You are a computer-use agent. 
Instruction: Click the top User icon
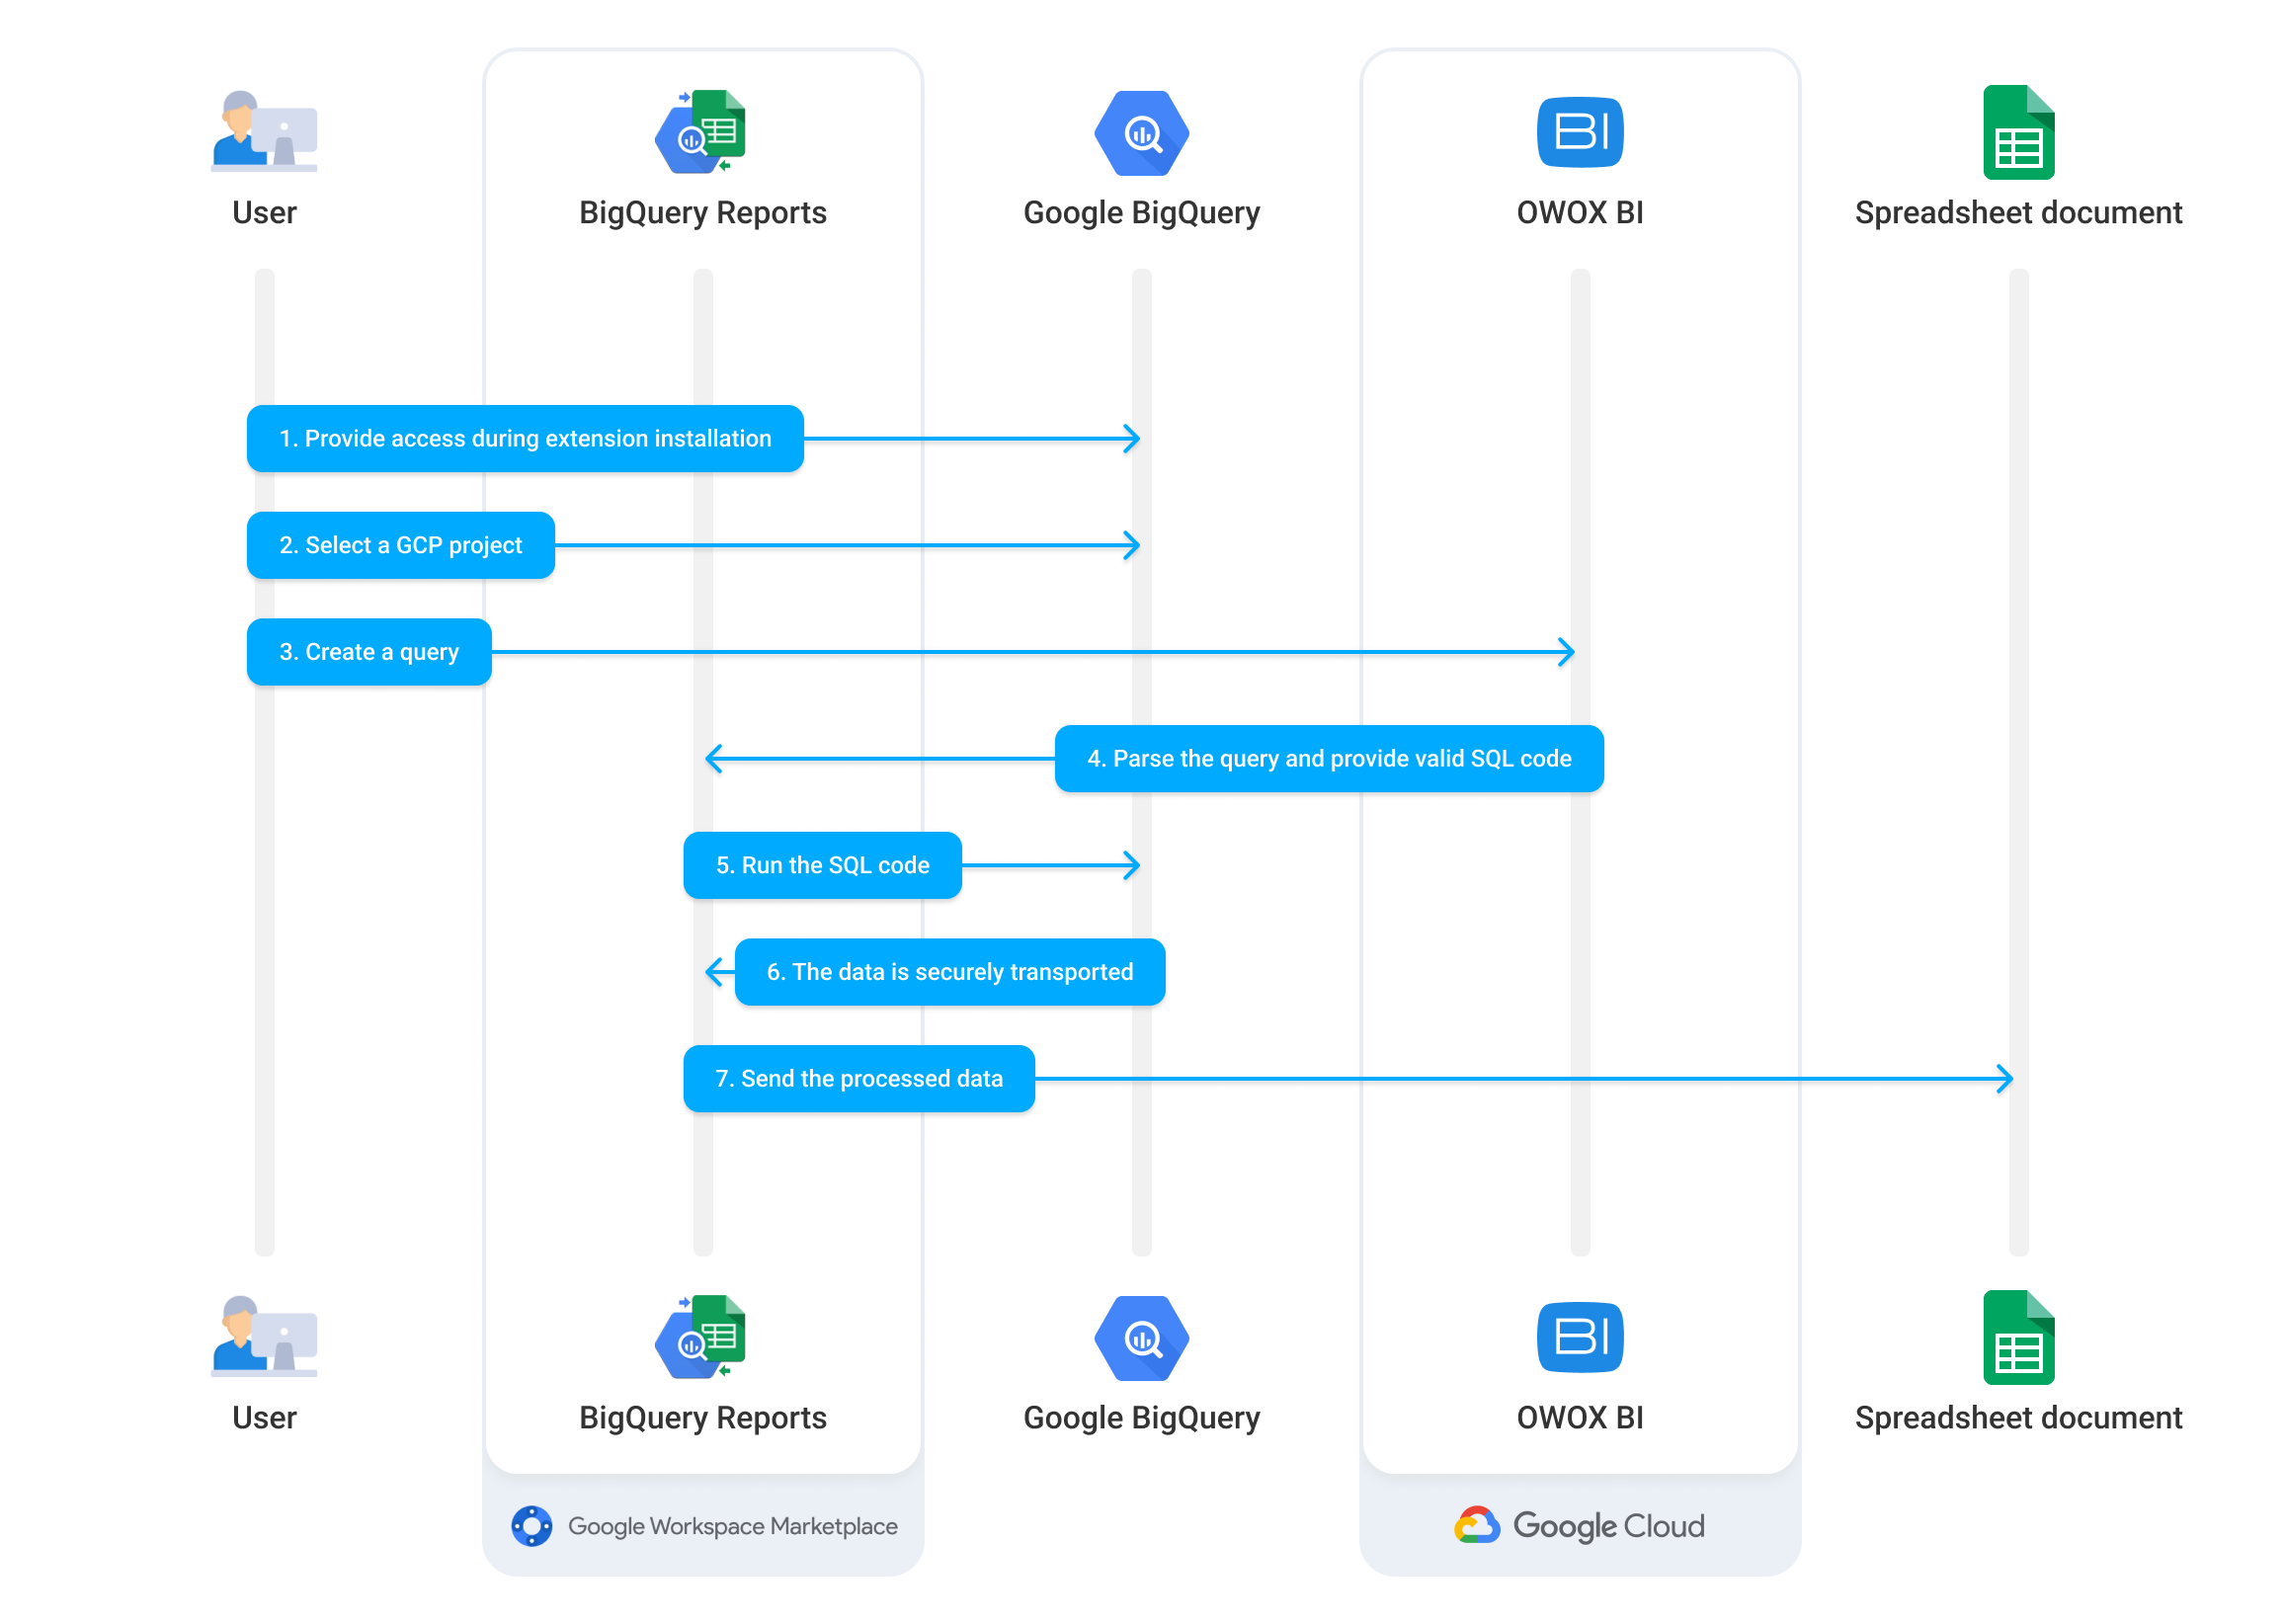264,131
